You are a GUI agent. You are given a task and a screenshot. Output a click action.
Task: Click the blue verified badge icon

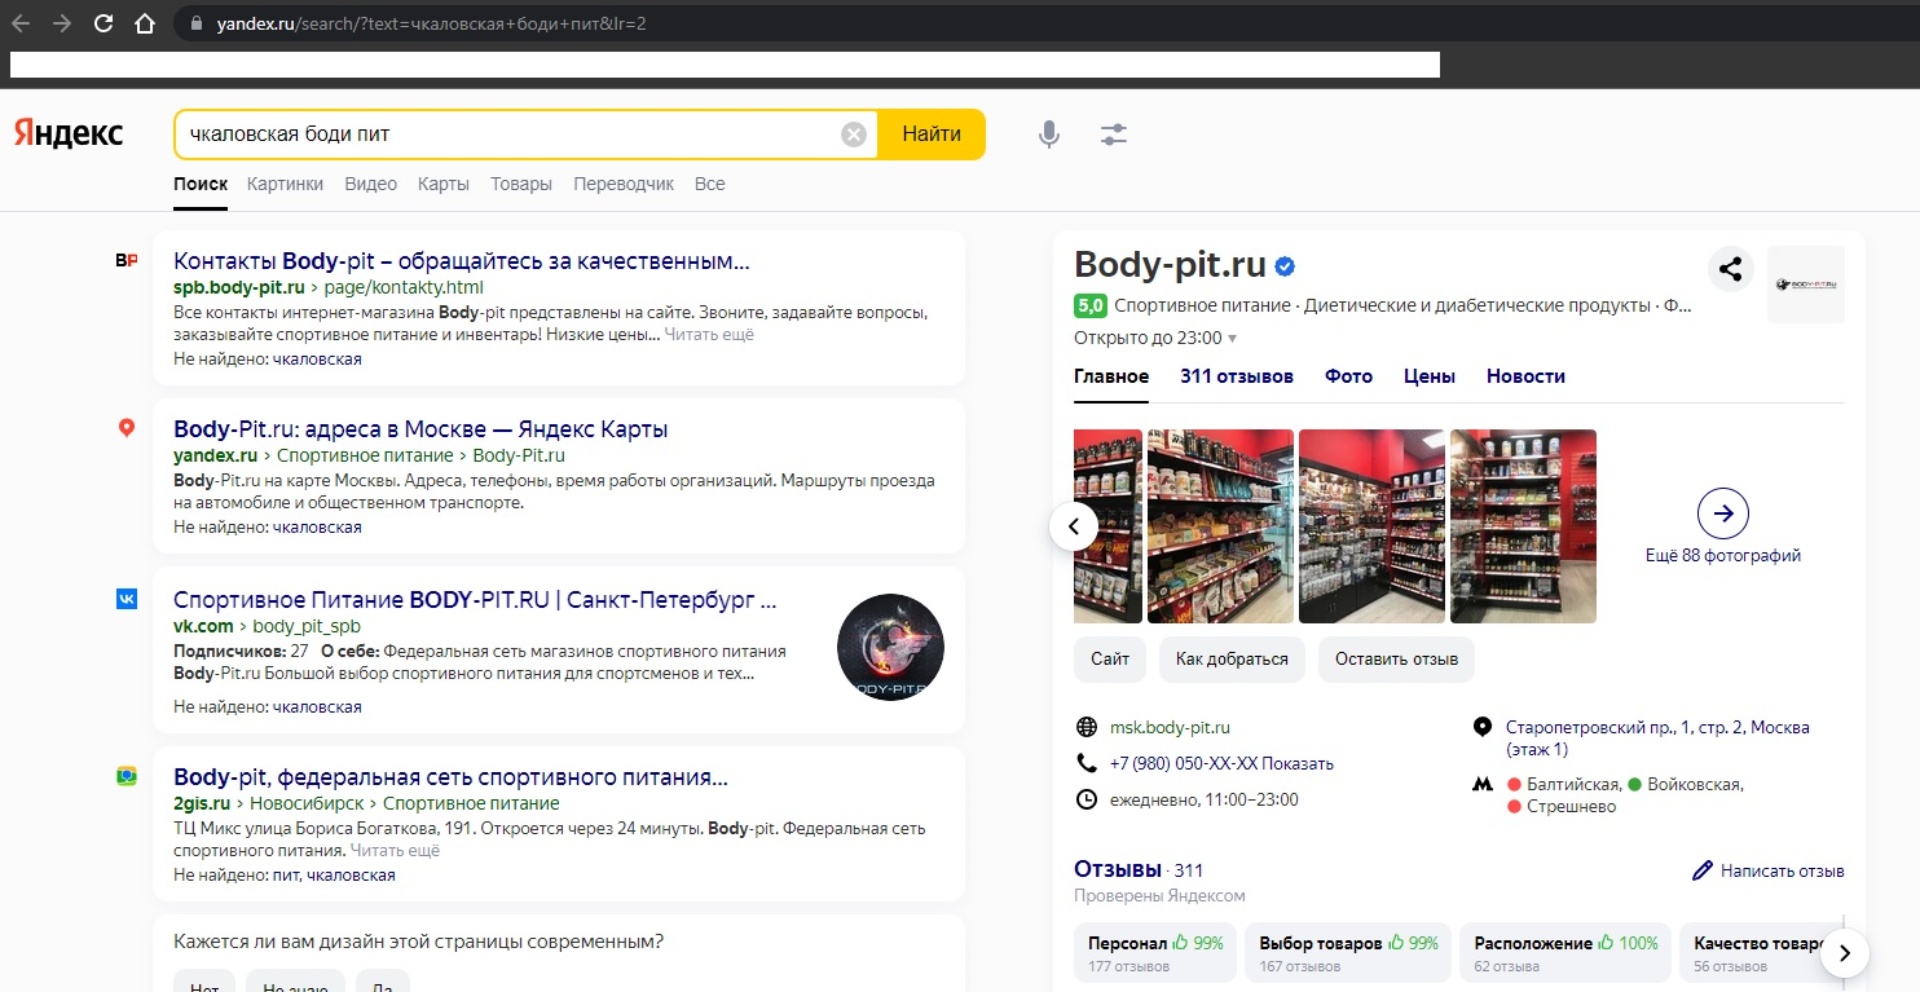point(1285,267)
